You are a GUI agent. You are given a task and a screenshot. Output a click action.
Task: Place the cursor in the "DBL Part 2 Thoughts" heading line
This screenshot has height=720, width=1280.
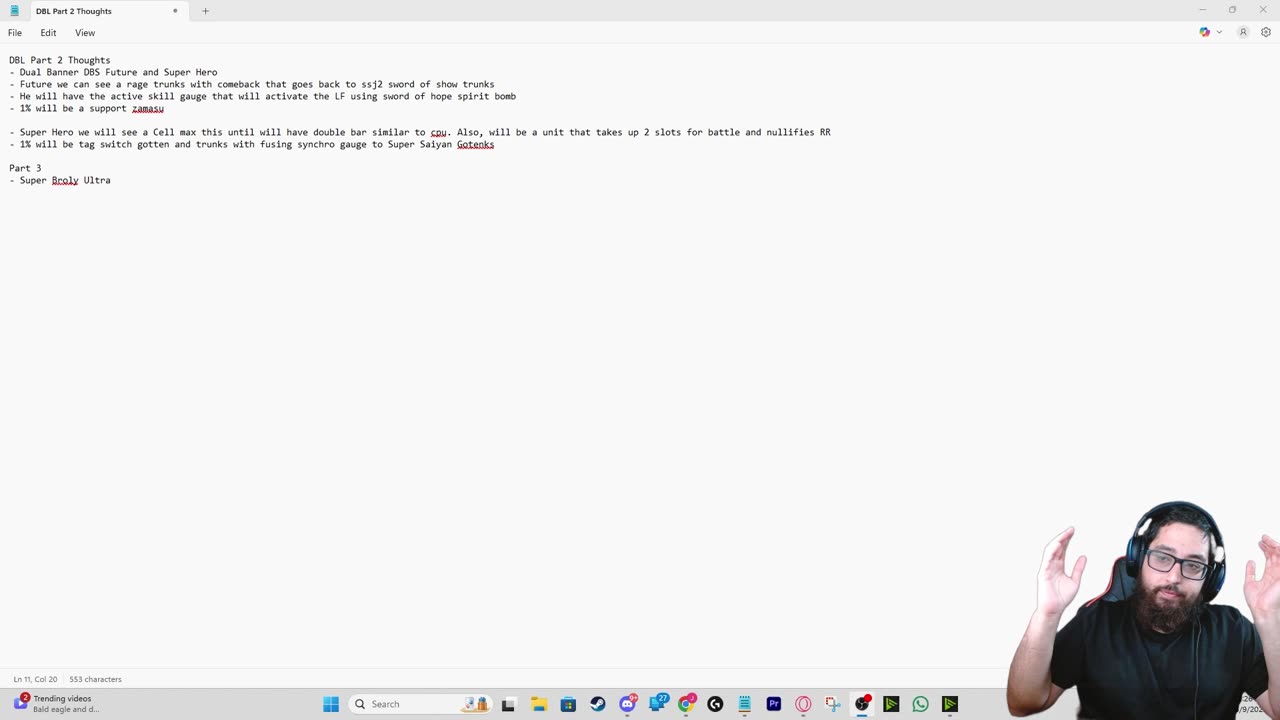point(60,60)
